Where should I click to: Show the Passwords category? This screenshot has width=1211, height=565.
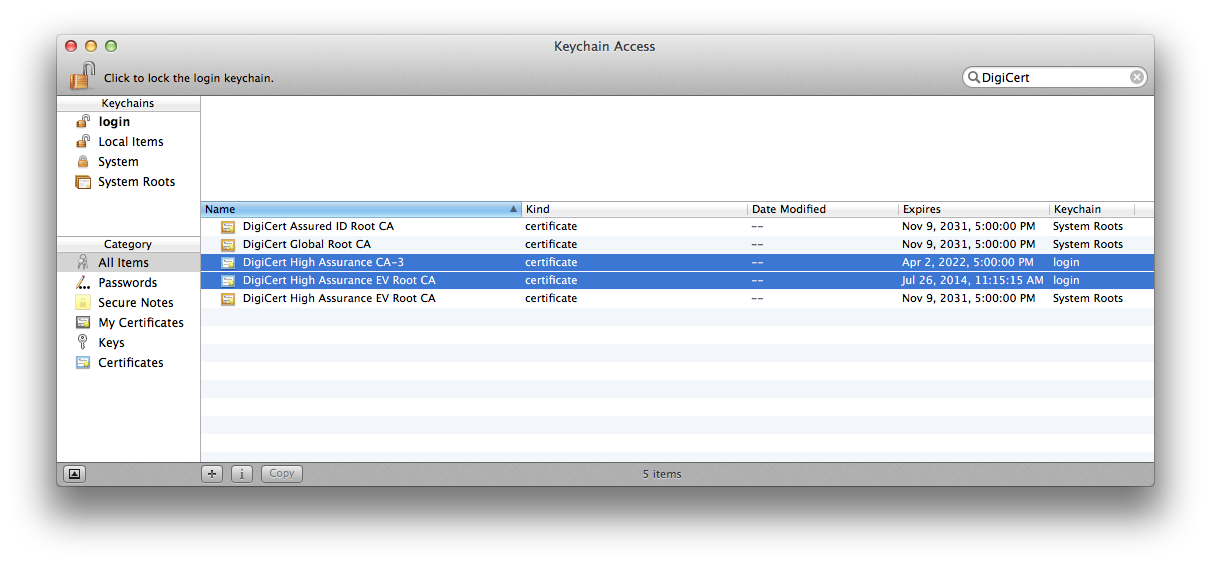[128, 282]
